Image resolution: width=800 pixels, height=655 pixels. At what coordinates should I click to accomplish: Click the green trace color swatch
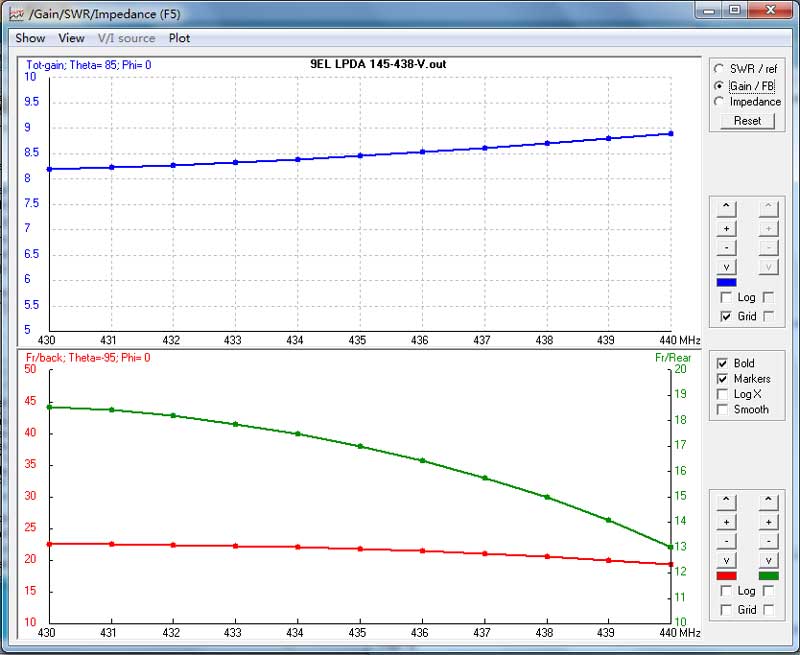768,576
